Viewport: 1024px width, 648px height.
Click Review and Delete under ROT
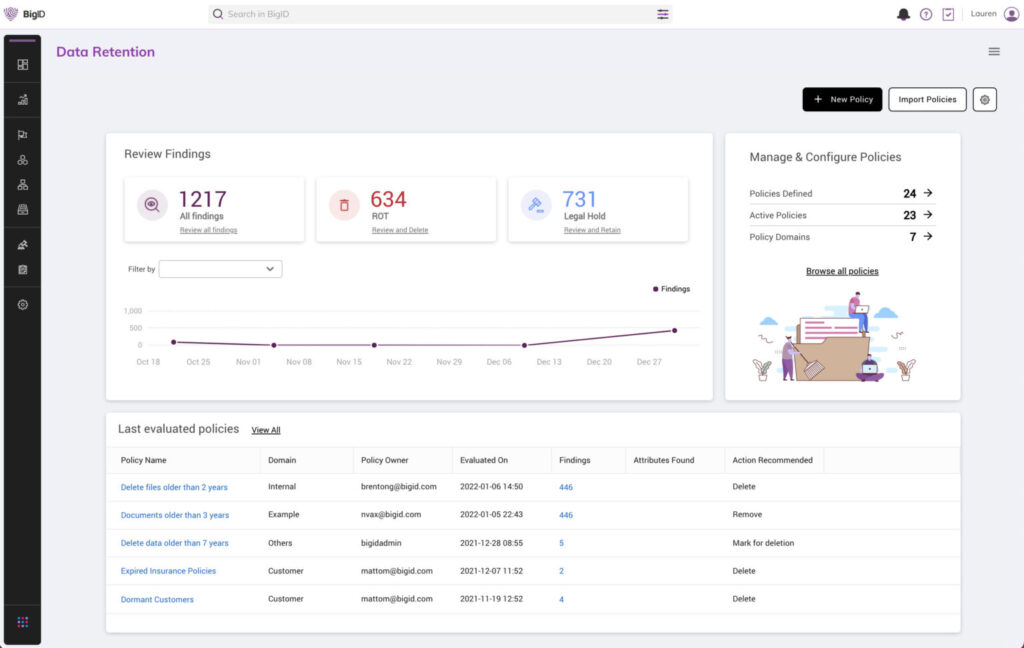click(400, 230)
